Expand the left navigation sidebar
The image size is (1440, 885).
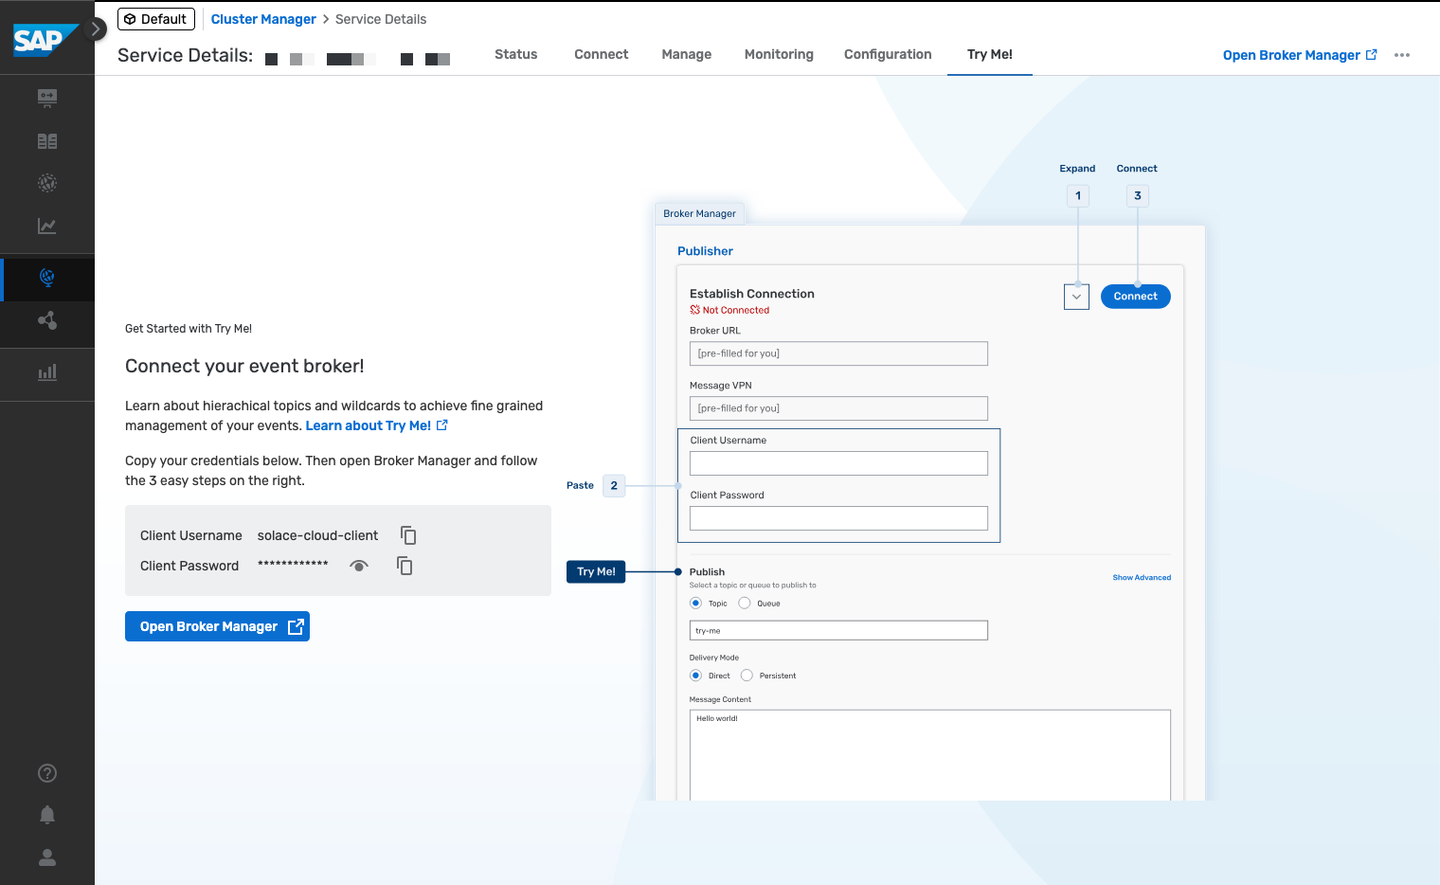(x=96, y=29)
